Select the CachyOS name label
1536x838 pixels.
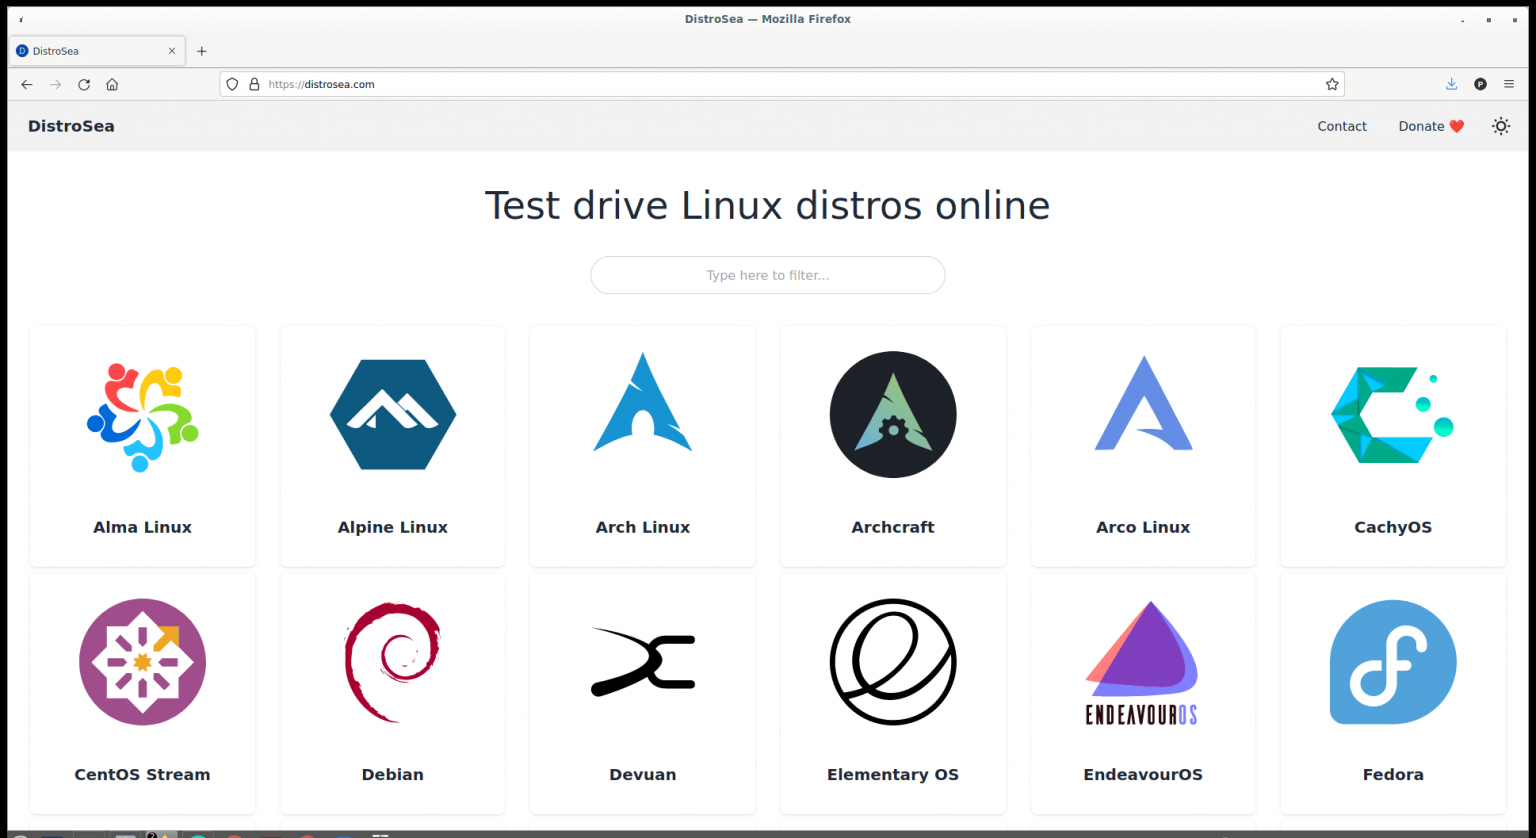(x=1393, y=527)
